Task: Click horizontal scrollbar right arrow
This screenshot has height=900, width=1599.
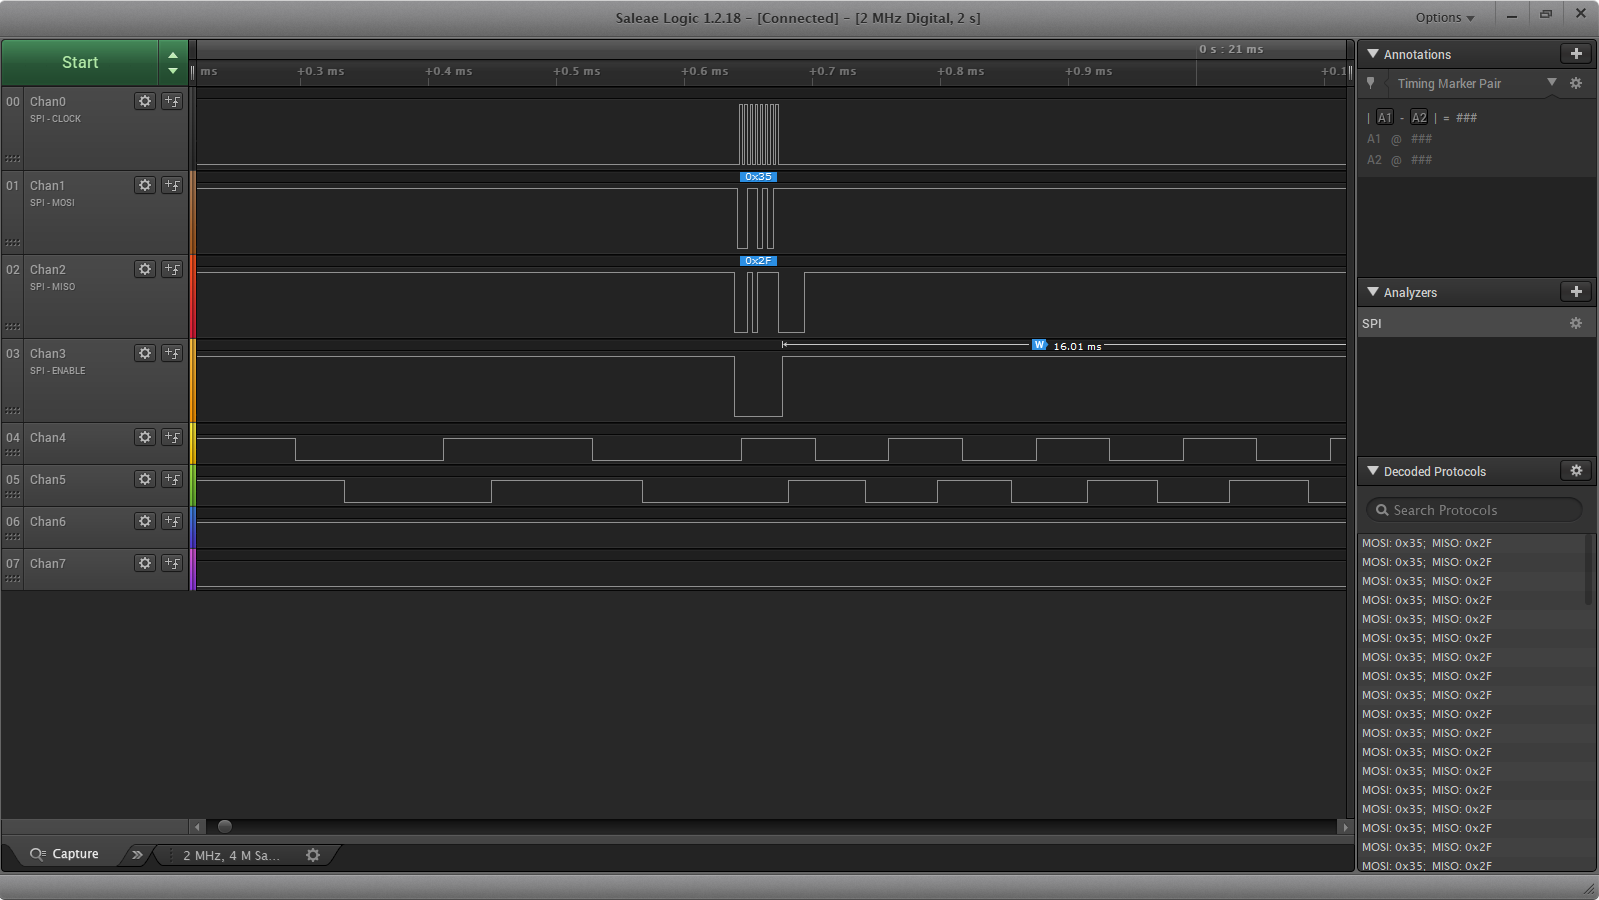Action: pos(1345,827)
